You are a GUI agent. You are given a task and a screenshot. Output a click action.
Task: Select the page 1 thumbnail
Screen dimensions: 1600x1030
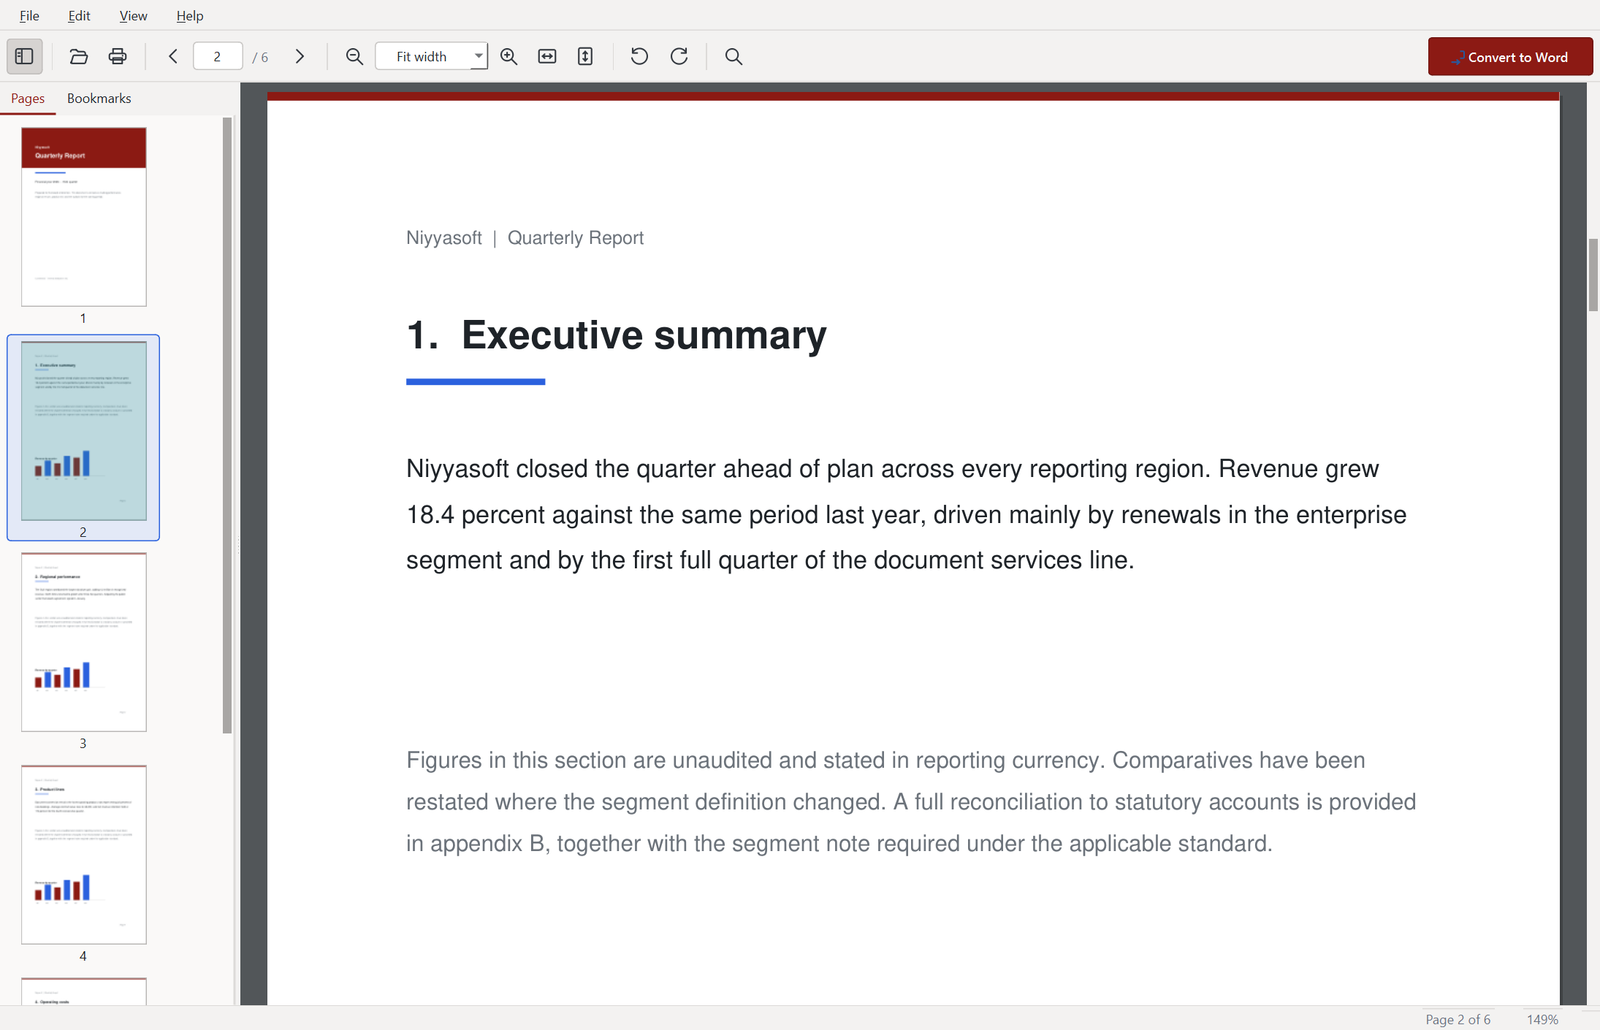(x=84, y=217)
